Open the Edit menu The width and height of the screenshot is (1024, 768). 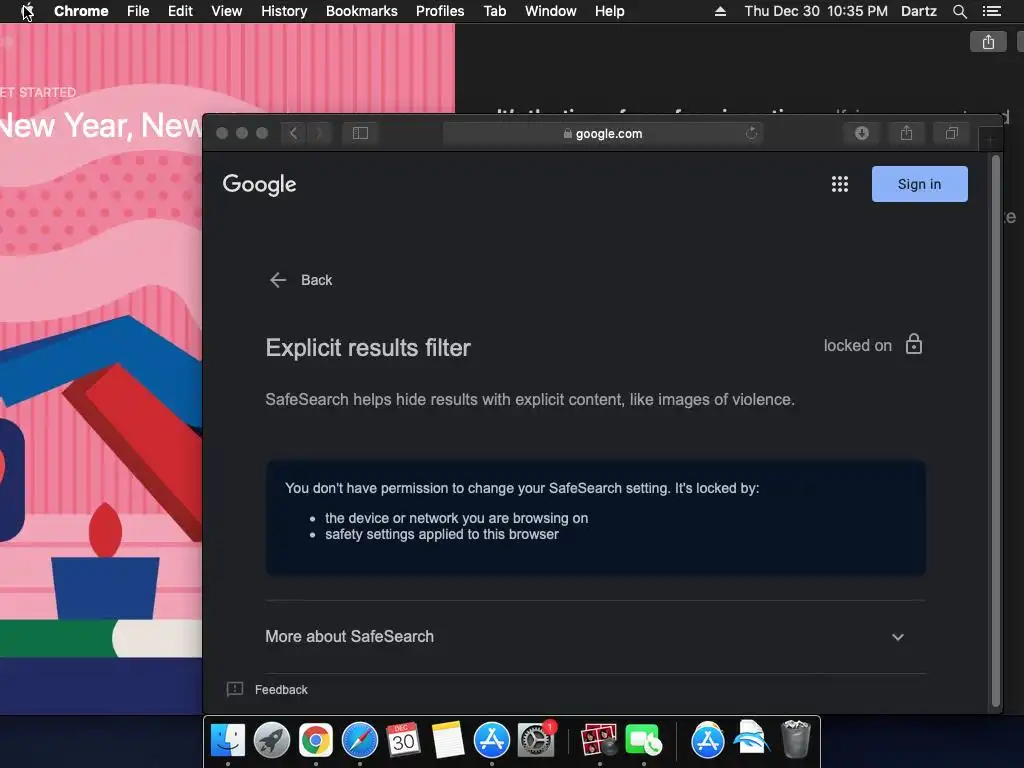180,11
